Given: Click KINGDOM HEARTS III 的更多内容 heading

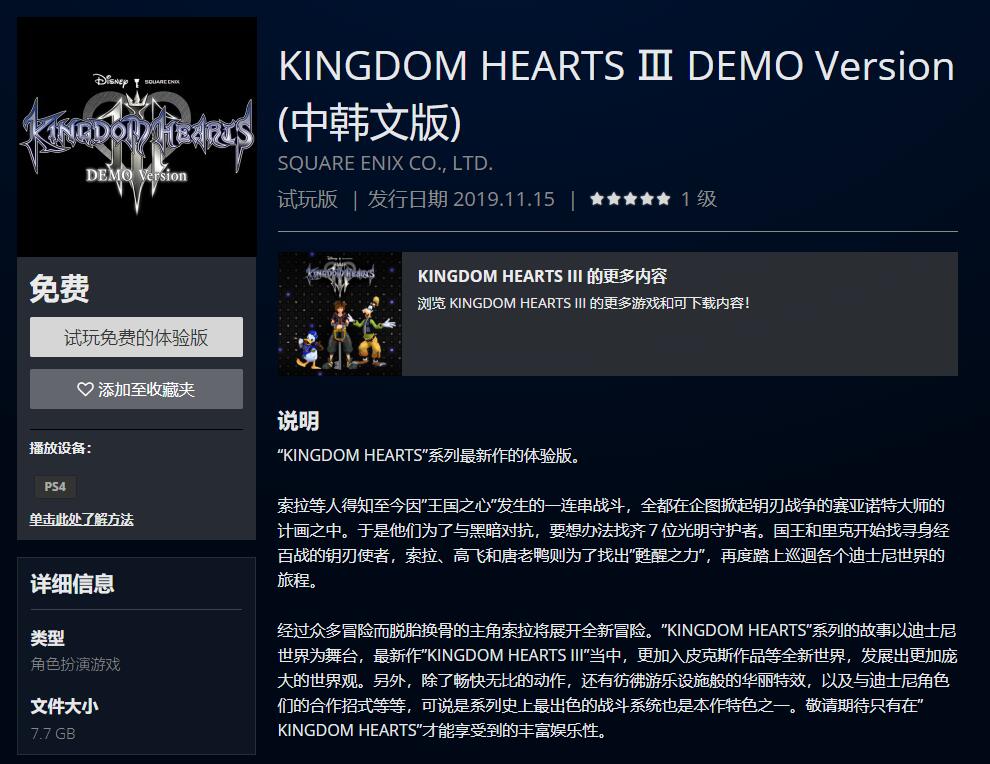Looking at the screenshot, I should (542, 276).
